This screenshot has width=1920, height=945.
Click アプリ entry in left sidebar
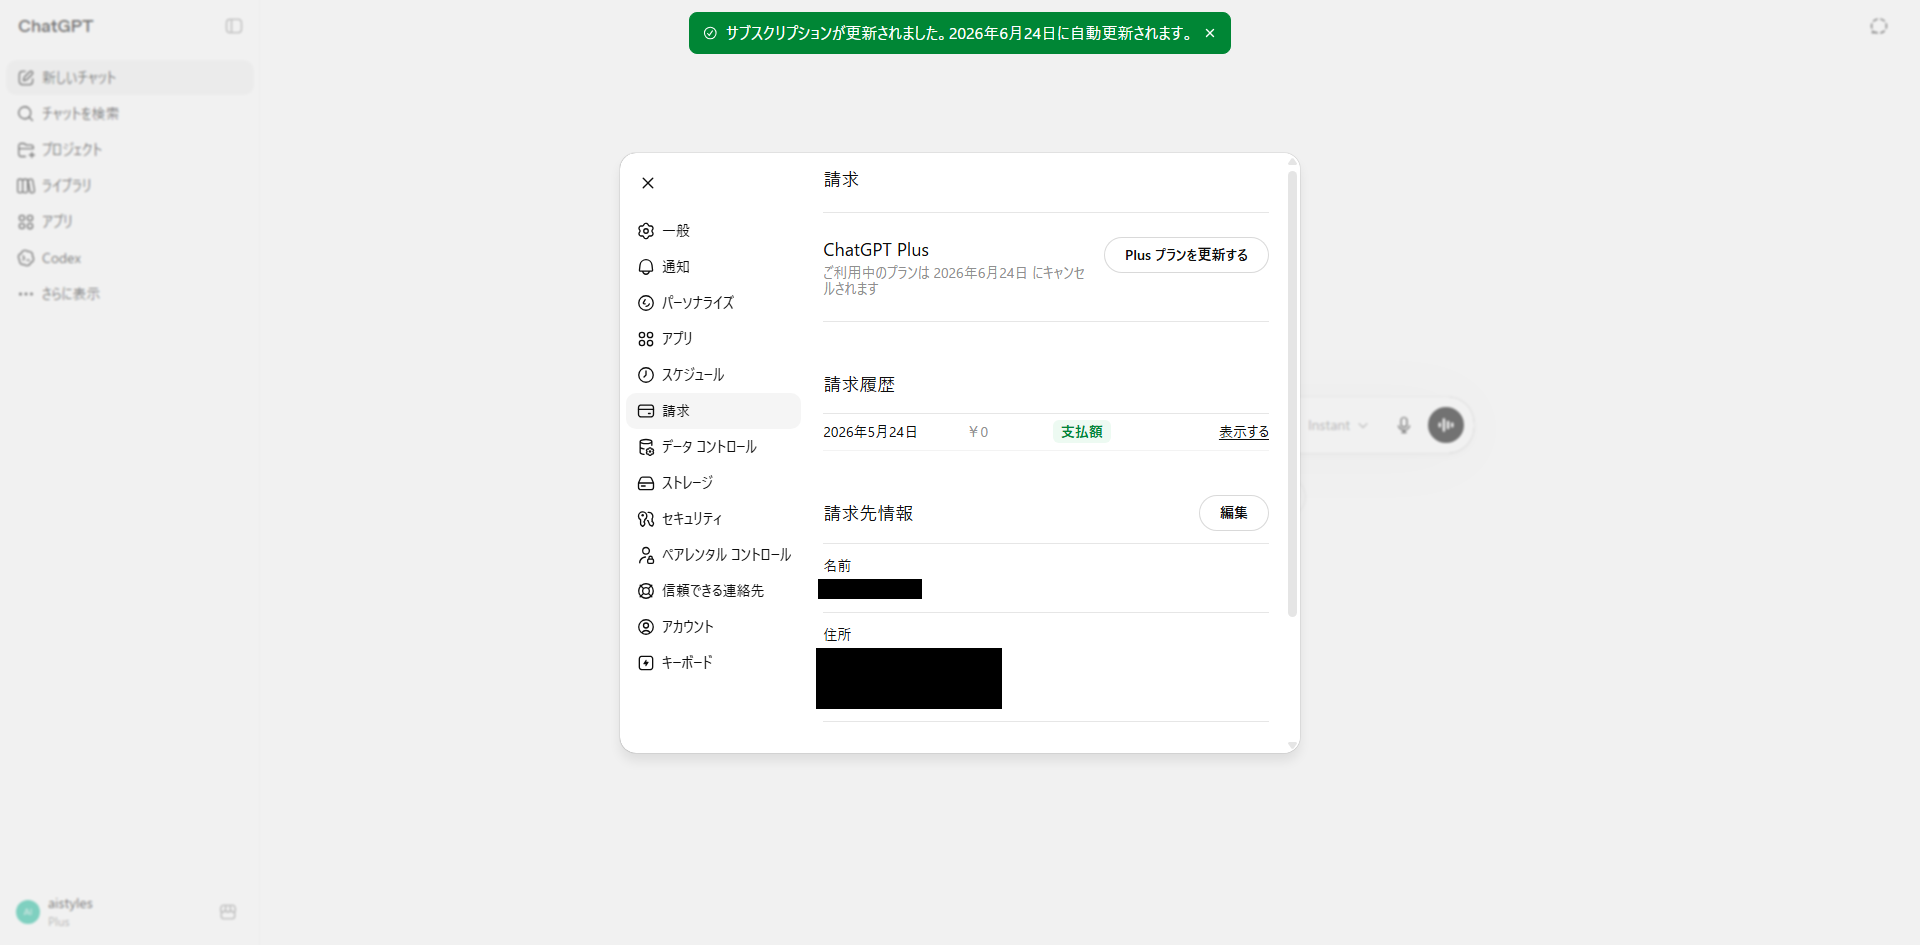(130, 222)
